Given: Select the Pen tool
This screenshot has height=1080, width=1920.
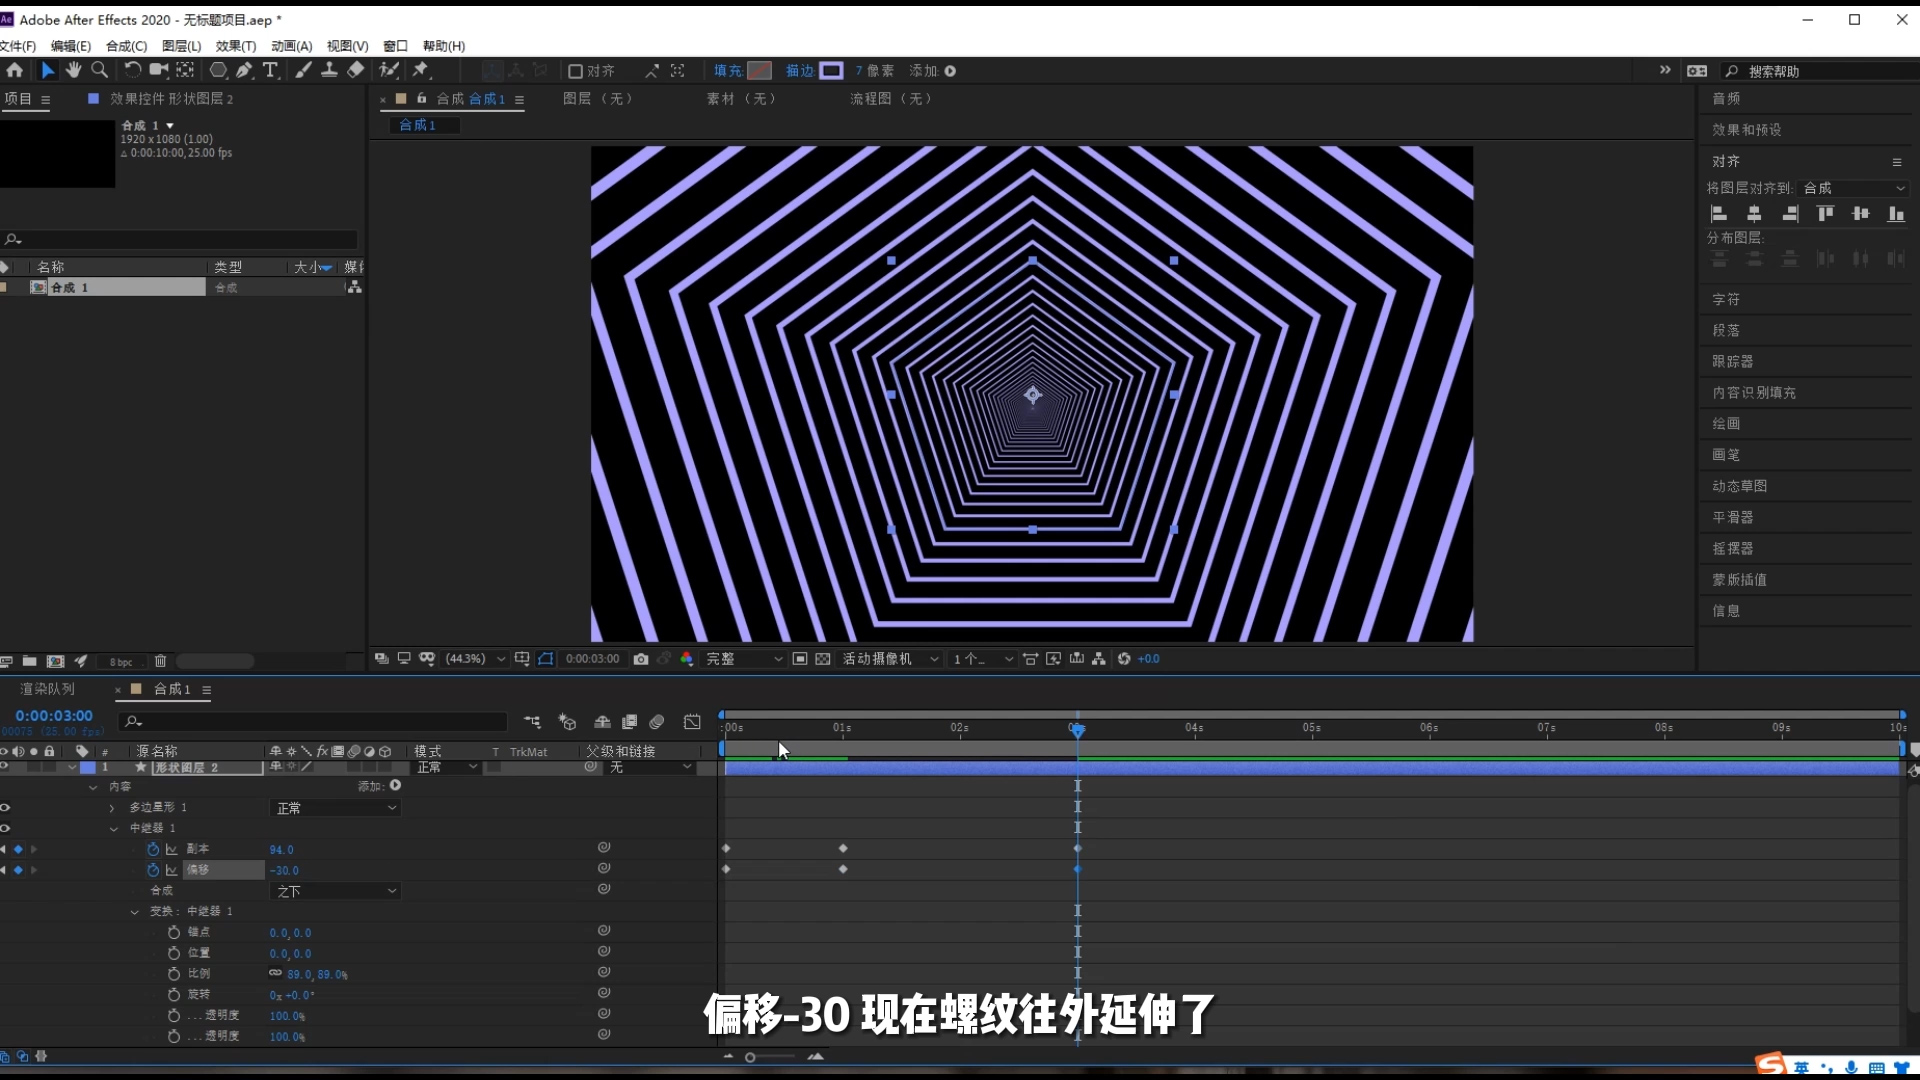Looking at the screenshot, I should pos(244,70).
